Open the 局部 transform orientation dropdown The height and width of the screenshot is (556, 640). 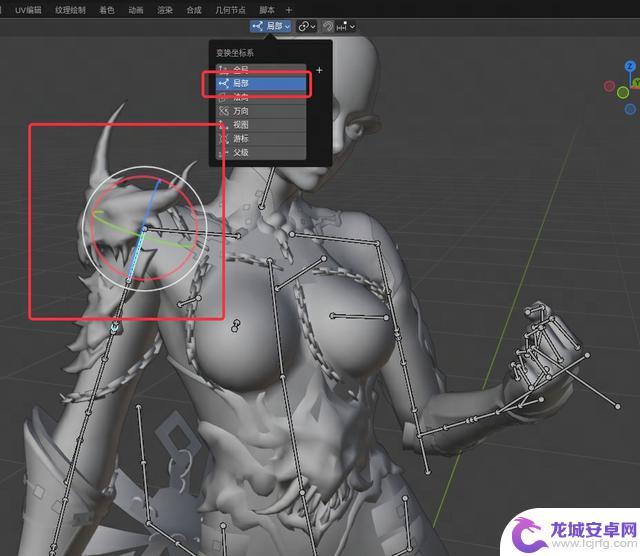(271, 27)
